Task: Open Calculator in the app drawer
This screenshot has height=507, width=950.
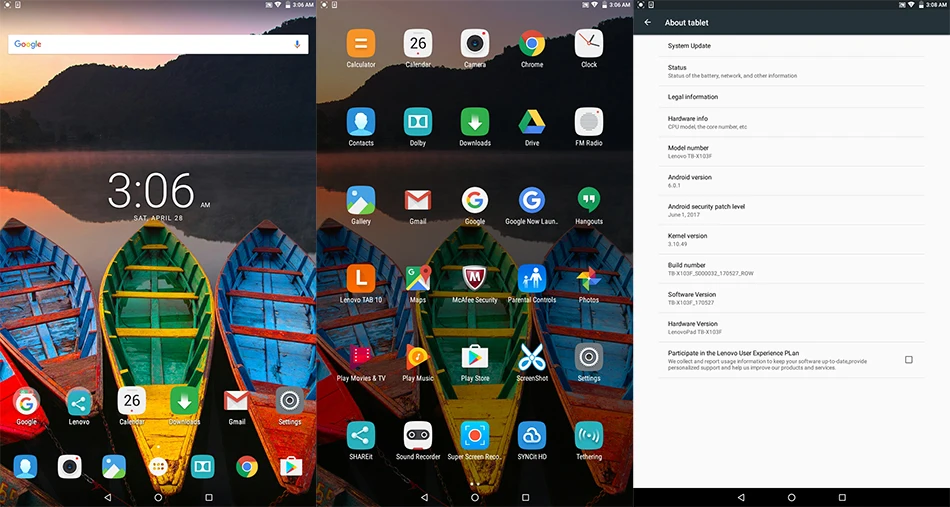Action: (x=360, y=44)
